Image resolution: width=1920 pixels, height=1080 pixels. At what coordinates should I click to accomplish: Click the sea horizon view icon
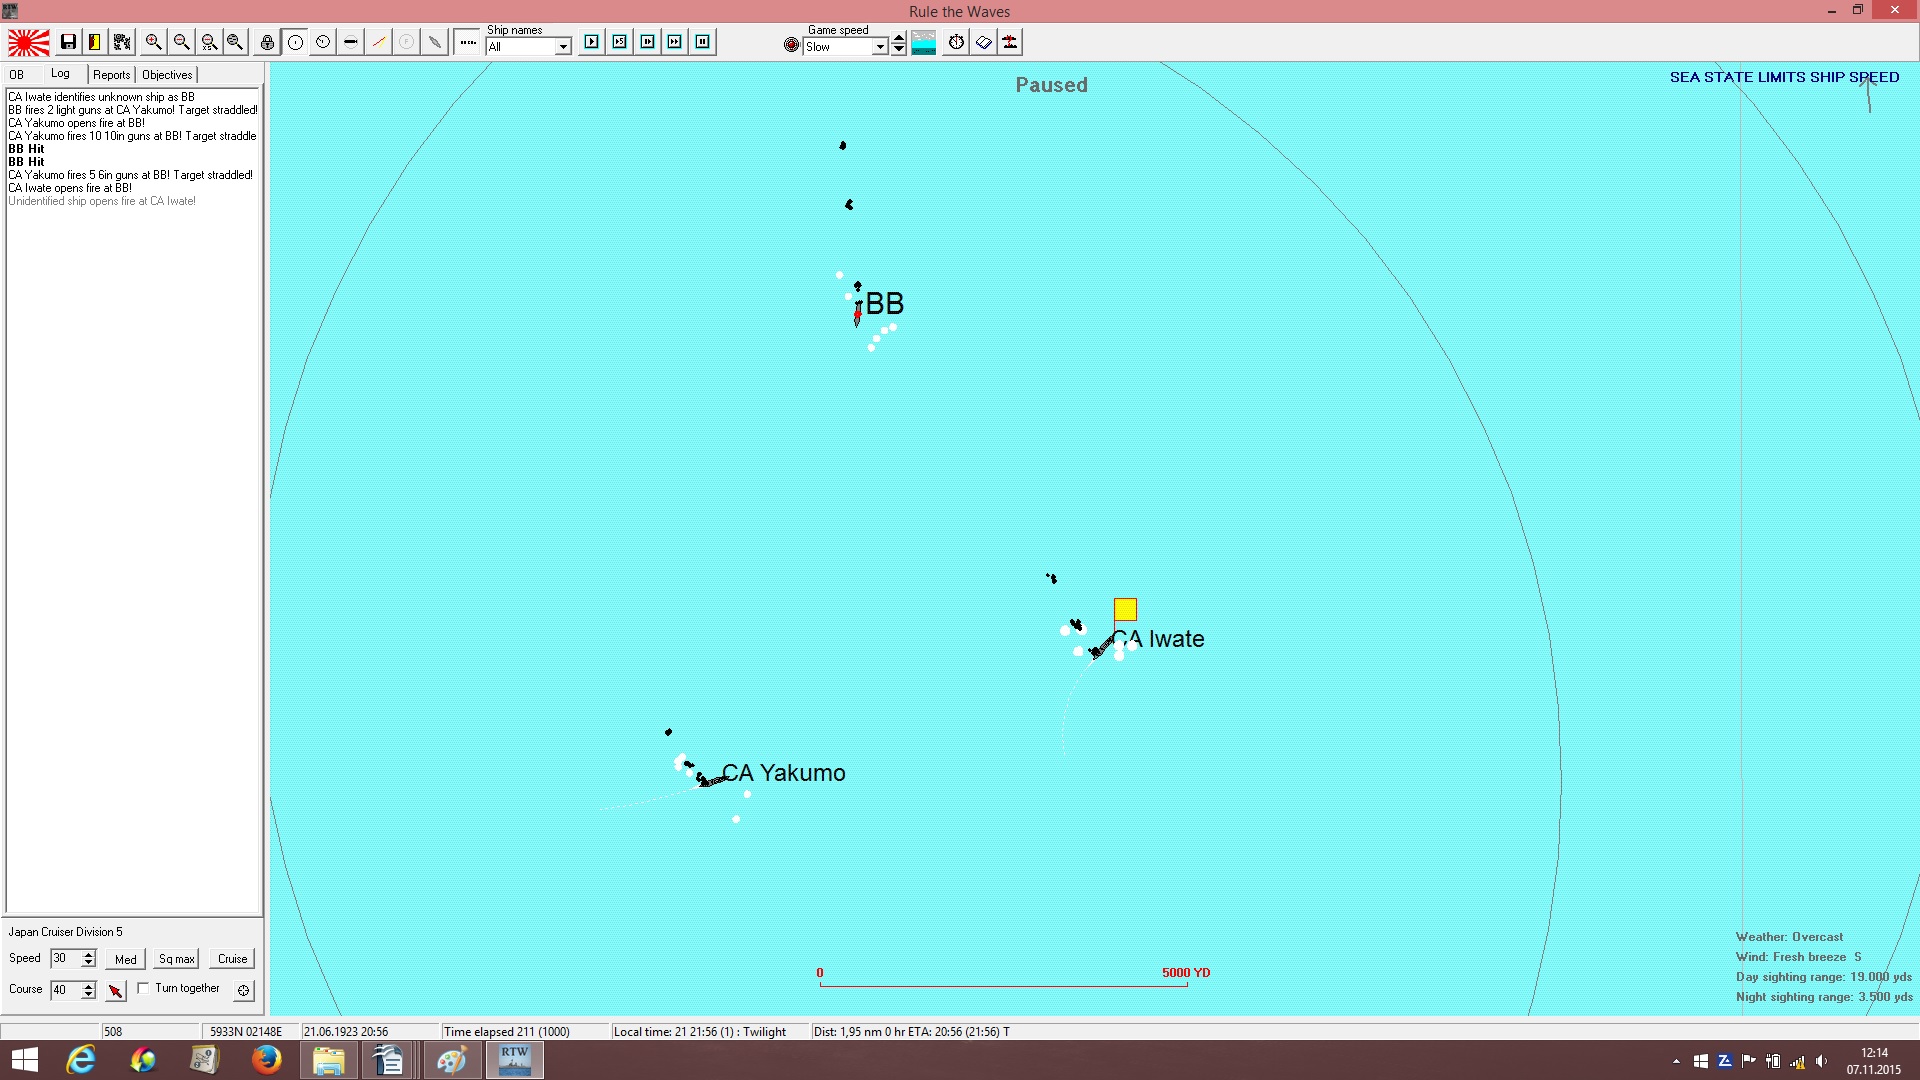point(924,42)
